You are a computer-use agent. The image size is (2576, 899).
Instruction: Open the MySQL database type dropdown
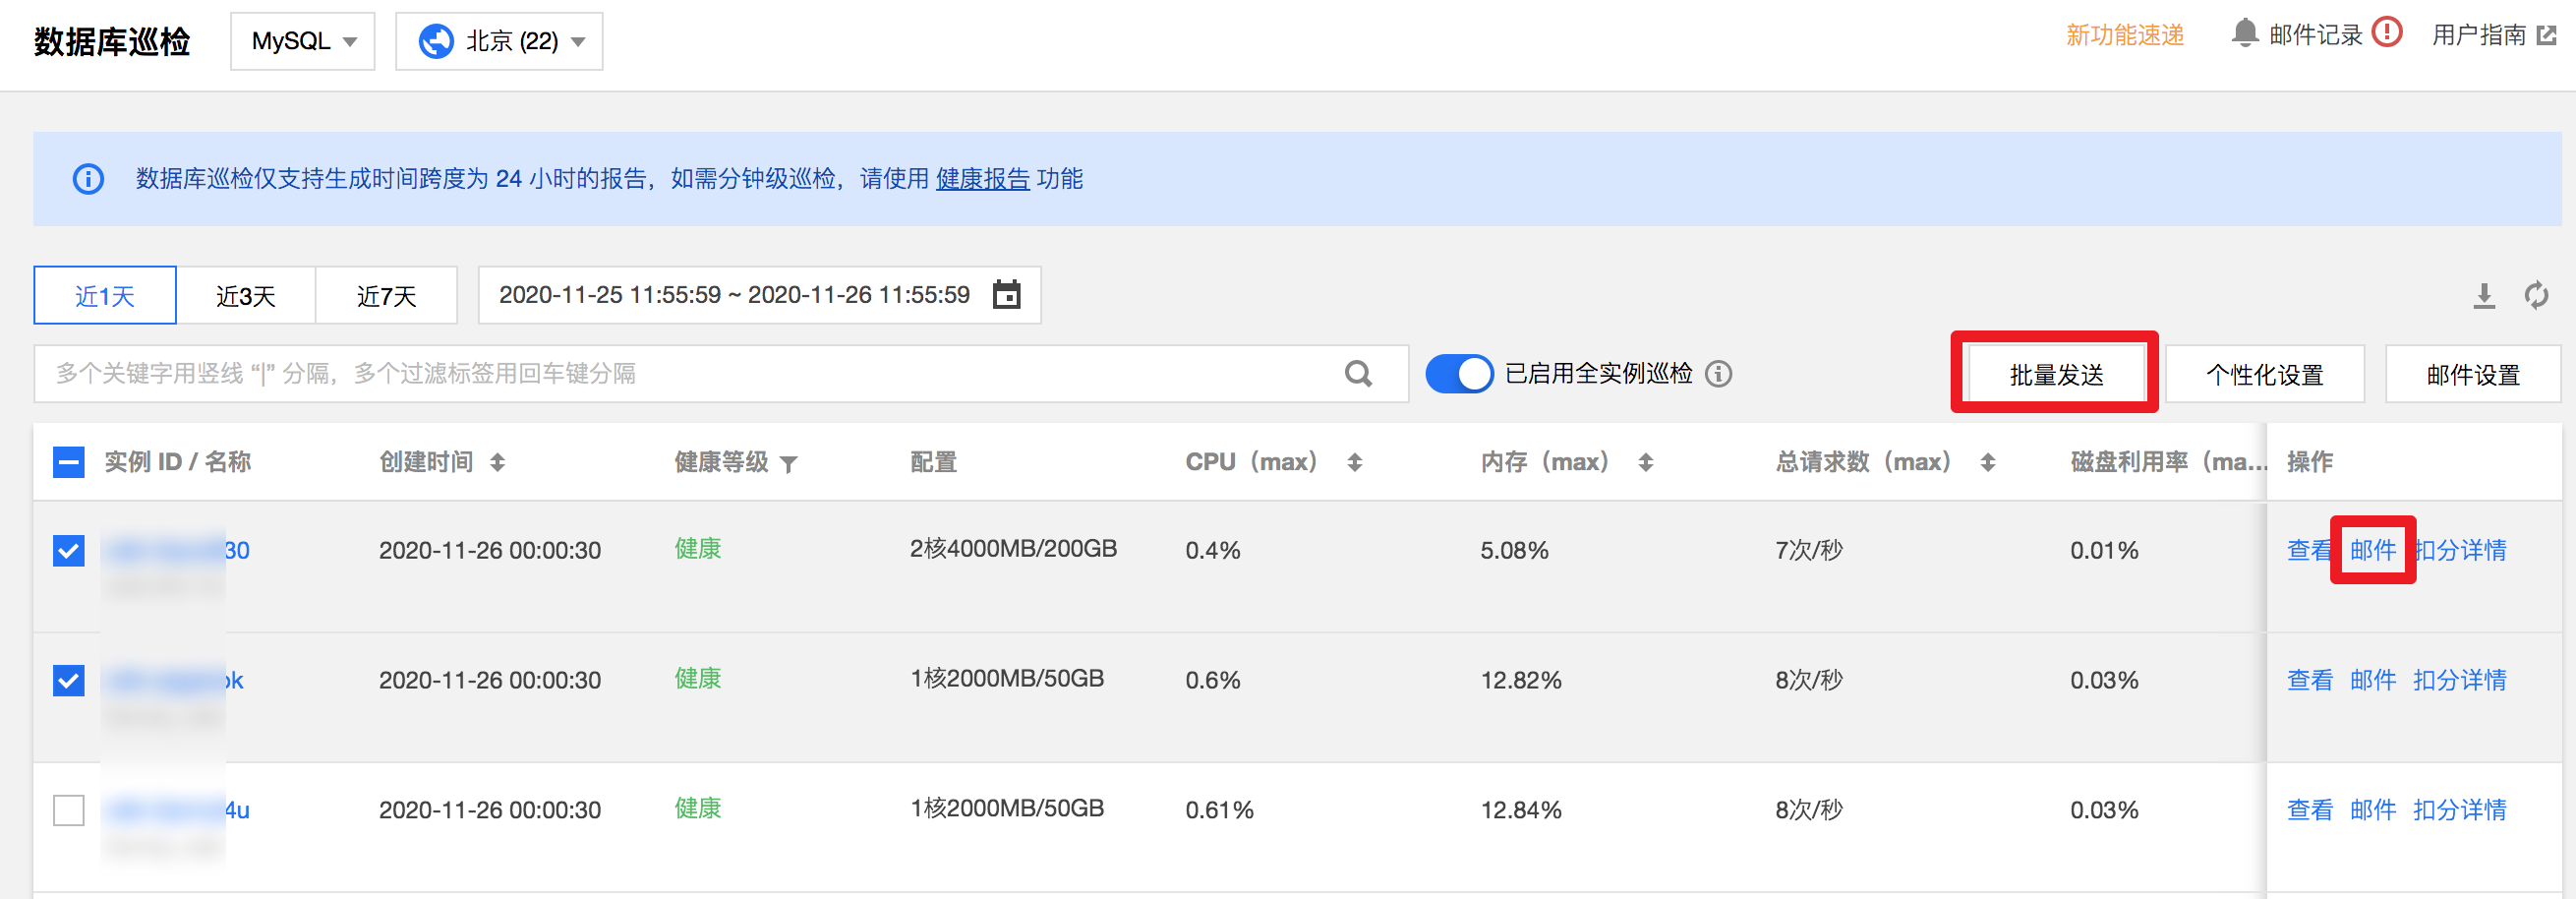303,41
